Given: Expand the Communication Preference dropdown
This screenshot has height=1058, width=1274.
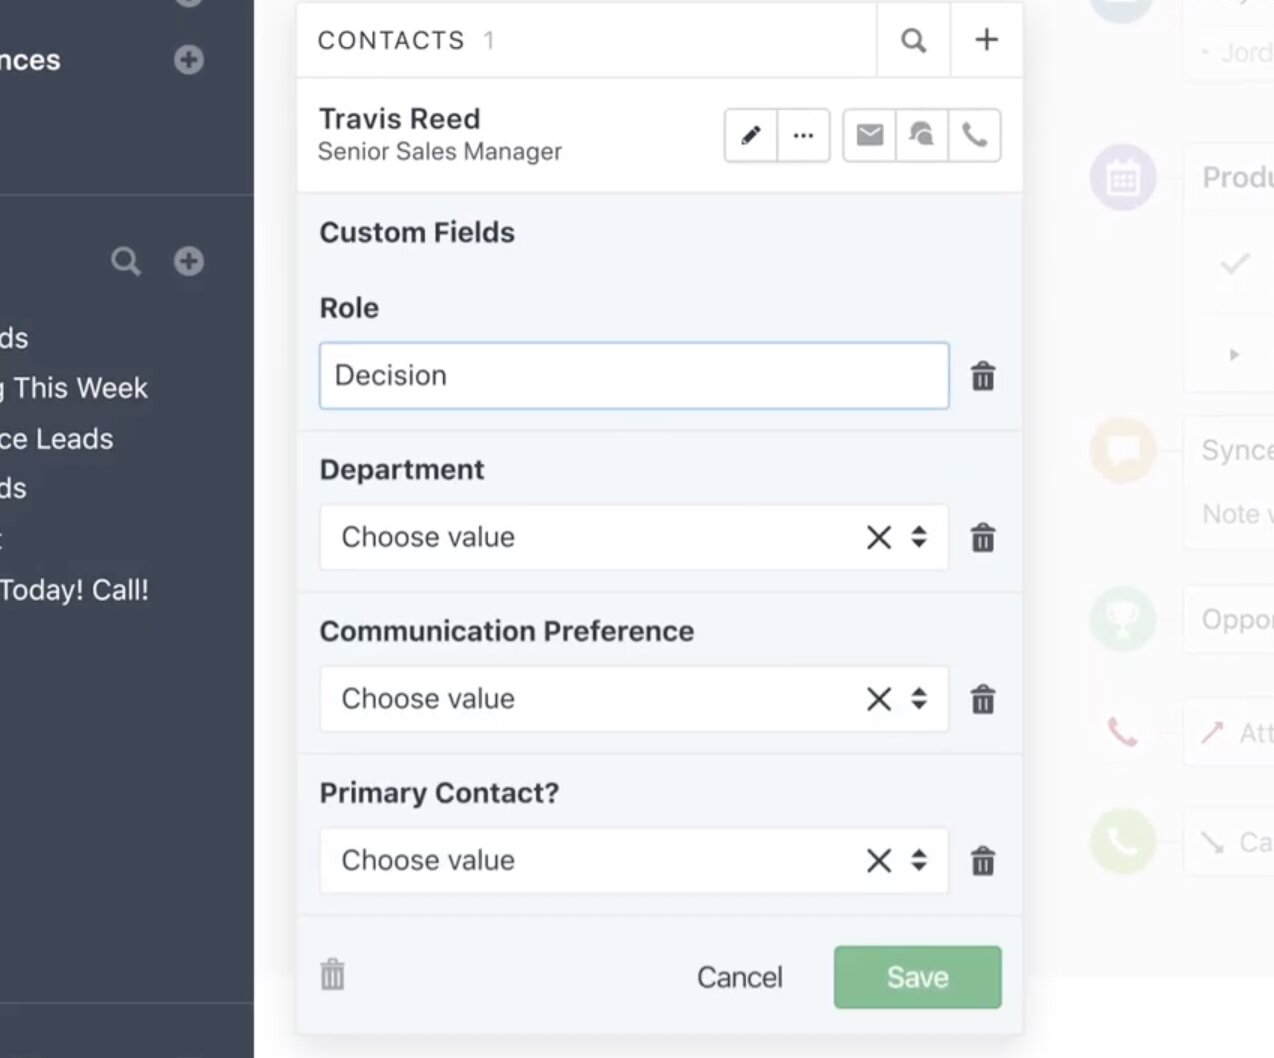Looking at the screenshot, I should coord(919,699).
